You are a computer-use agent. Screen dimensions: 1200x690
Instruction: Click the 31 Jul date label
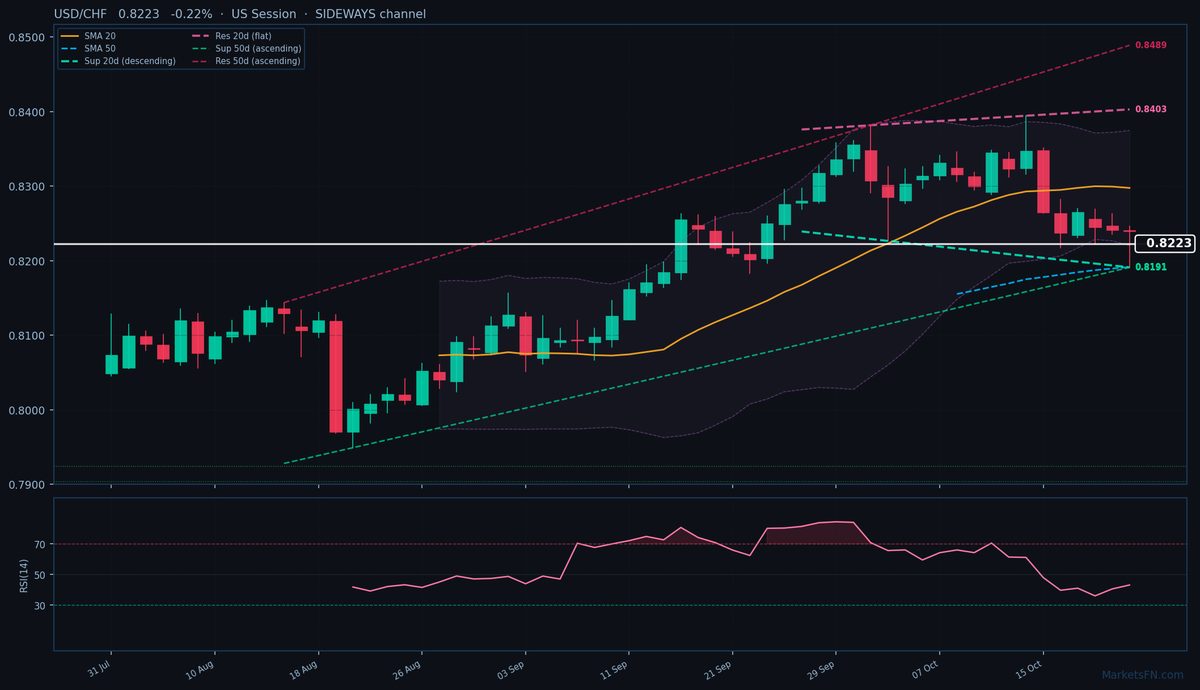coord(101,667)
